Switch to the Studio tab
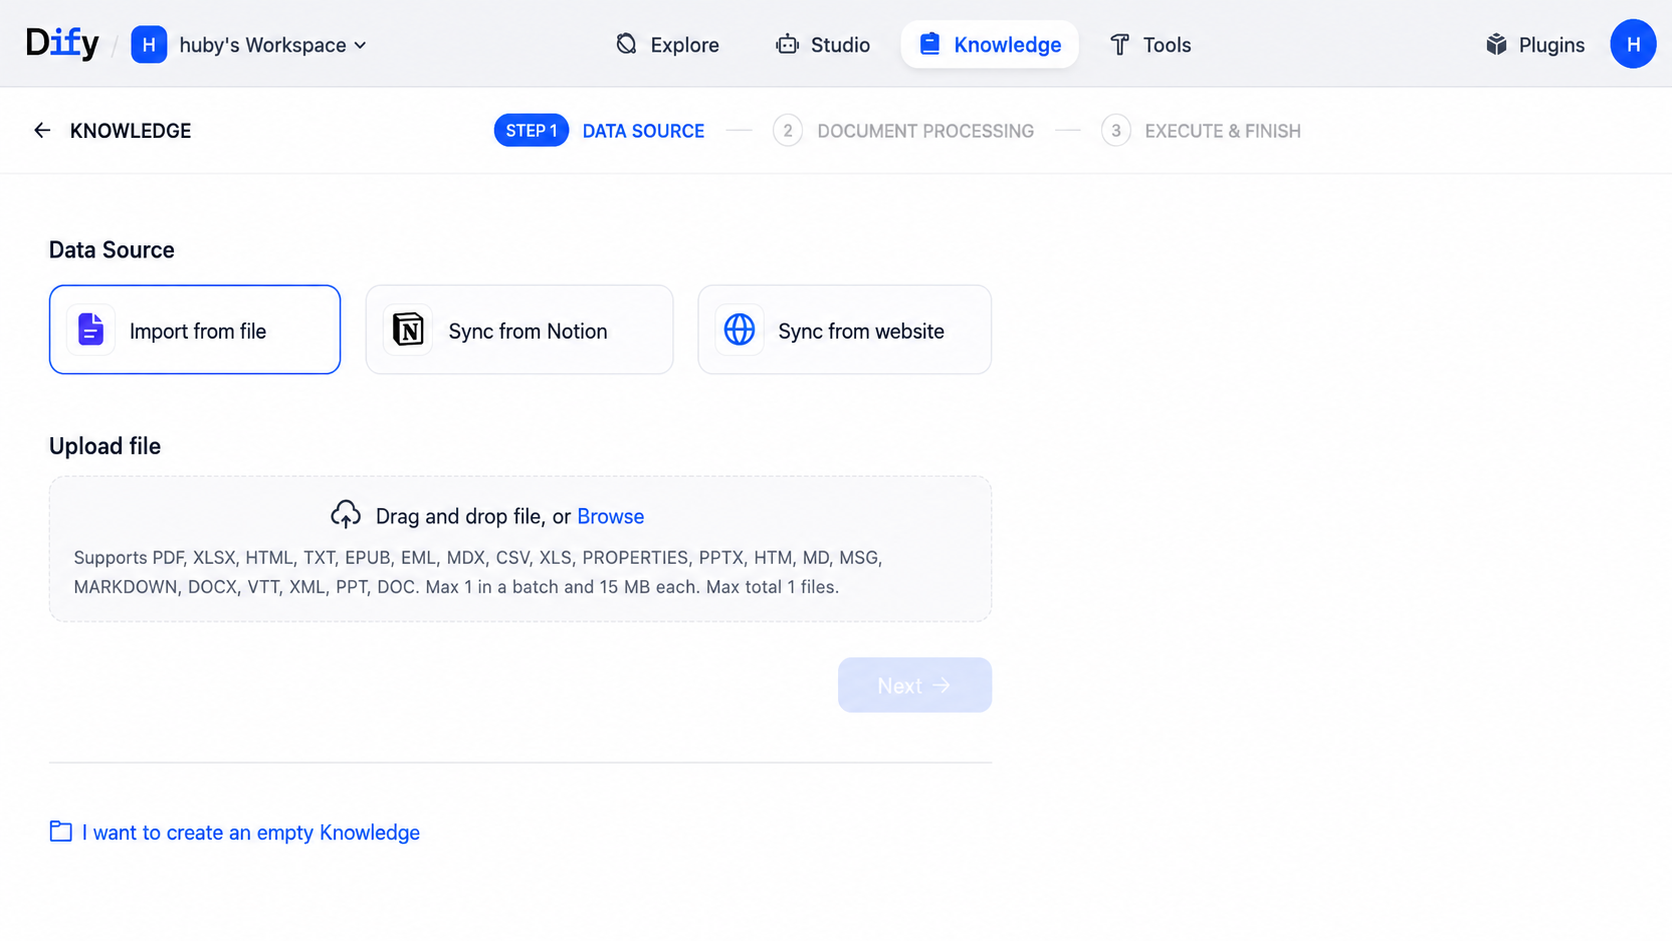 (822, 44)
